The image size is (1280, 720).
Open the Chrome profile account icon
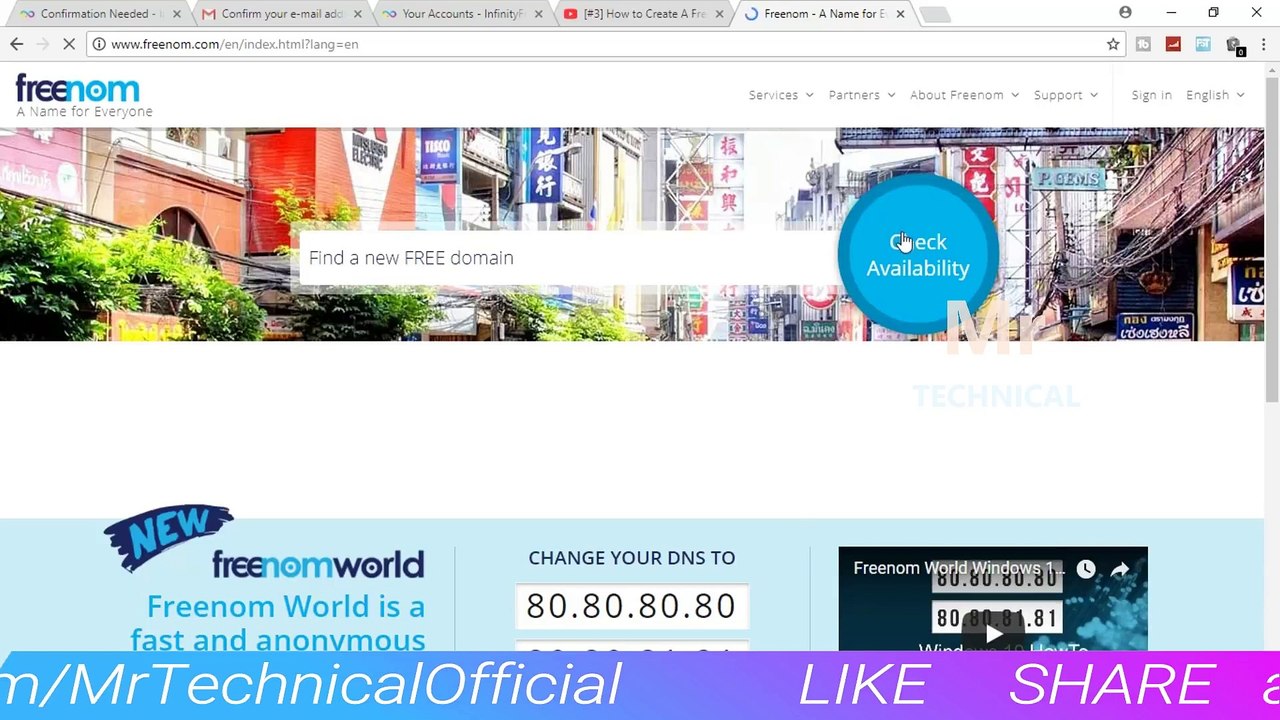tap(1125, 13)
